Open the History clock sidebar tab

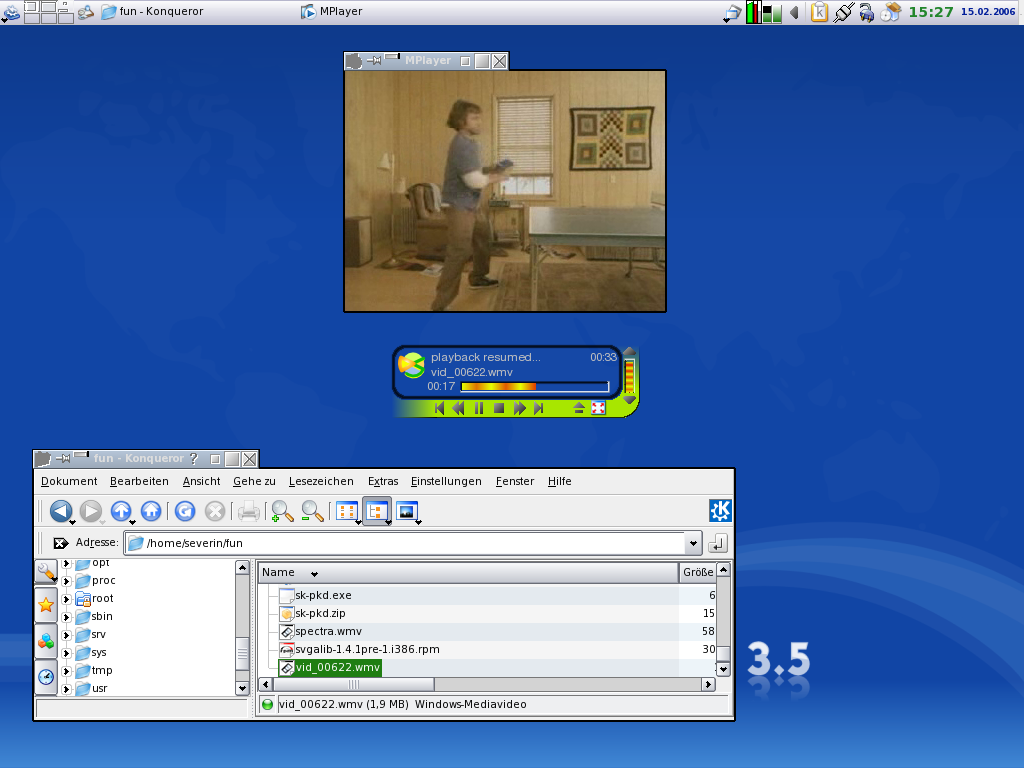coord(46,677)
